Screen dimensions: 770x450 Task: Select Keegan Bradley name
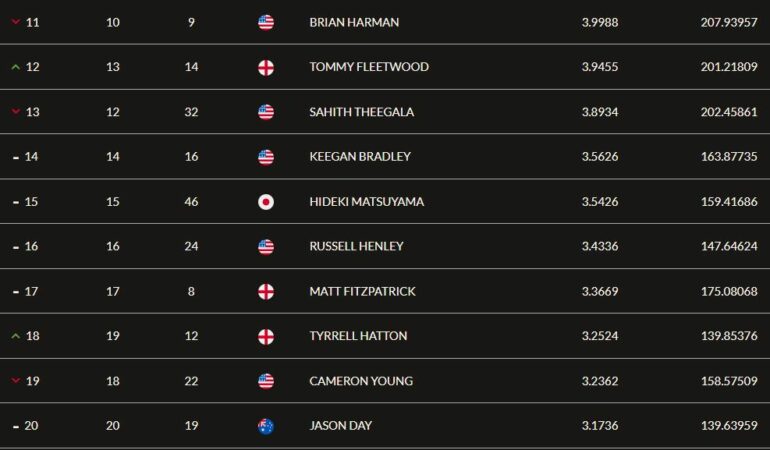coord(360,156)
